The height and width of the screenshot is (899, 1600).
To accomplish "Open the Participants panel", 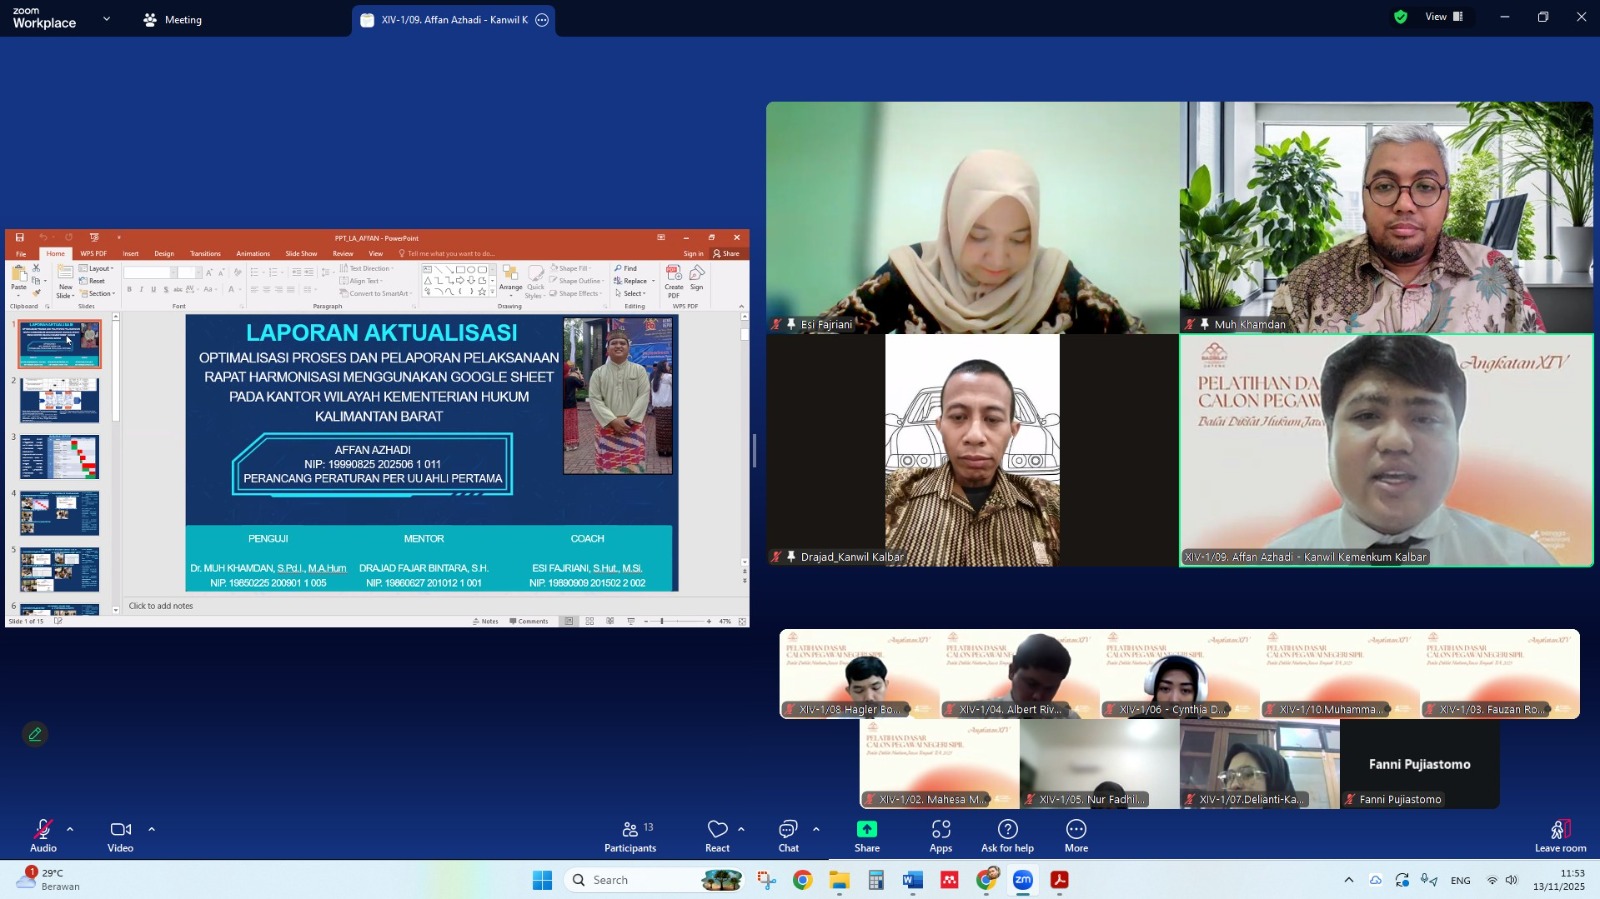I will (630, 836).
